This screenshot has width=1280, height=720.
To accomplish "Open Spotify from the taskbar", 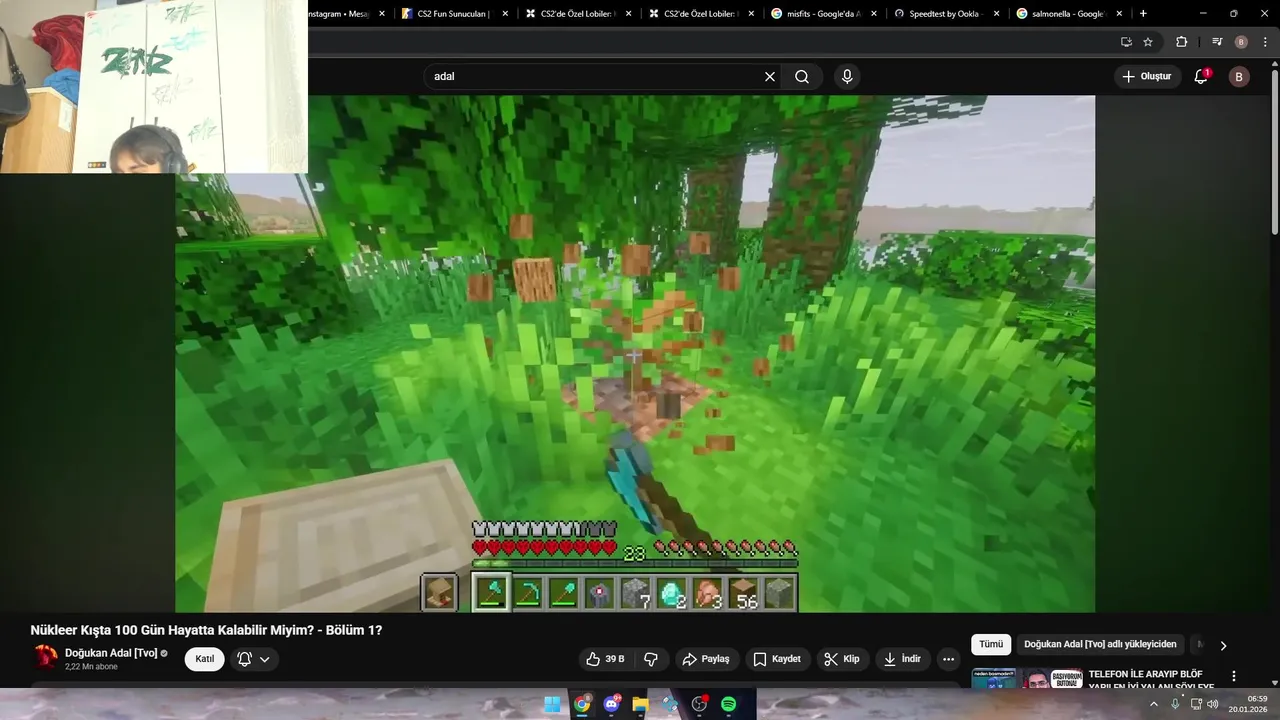I will tap(729, 704).
